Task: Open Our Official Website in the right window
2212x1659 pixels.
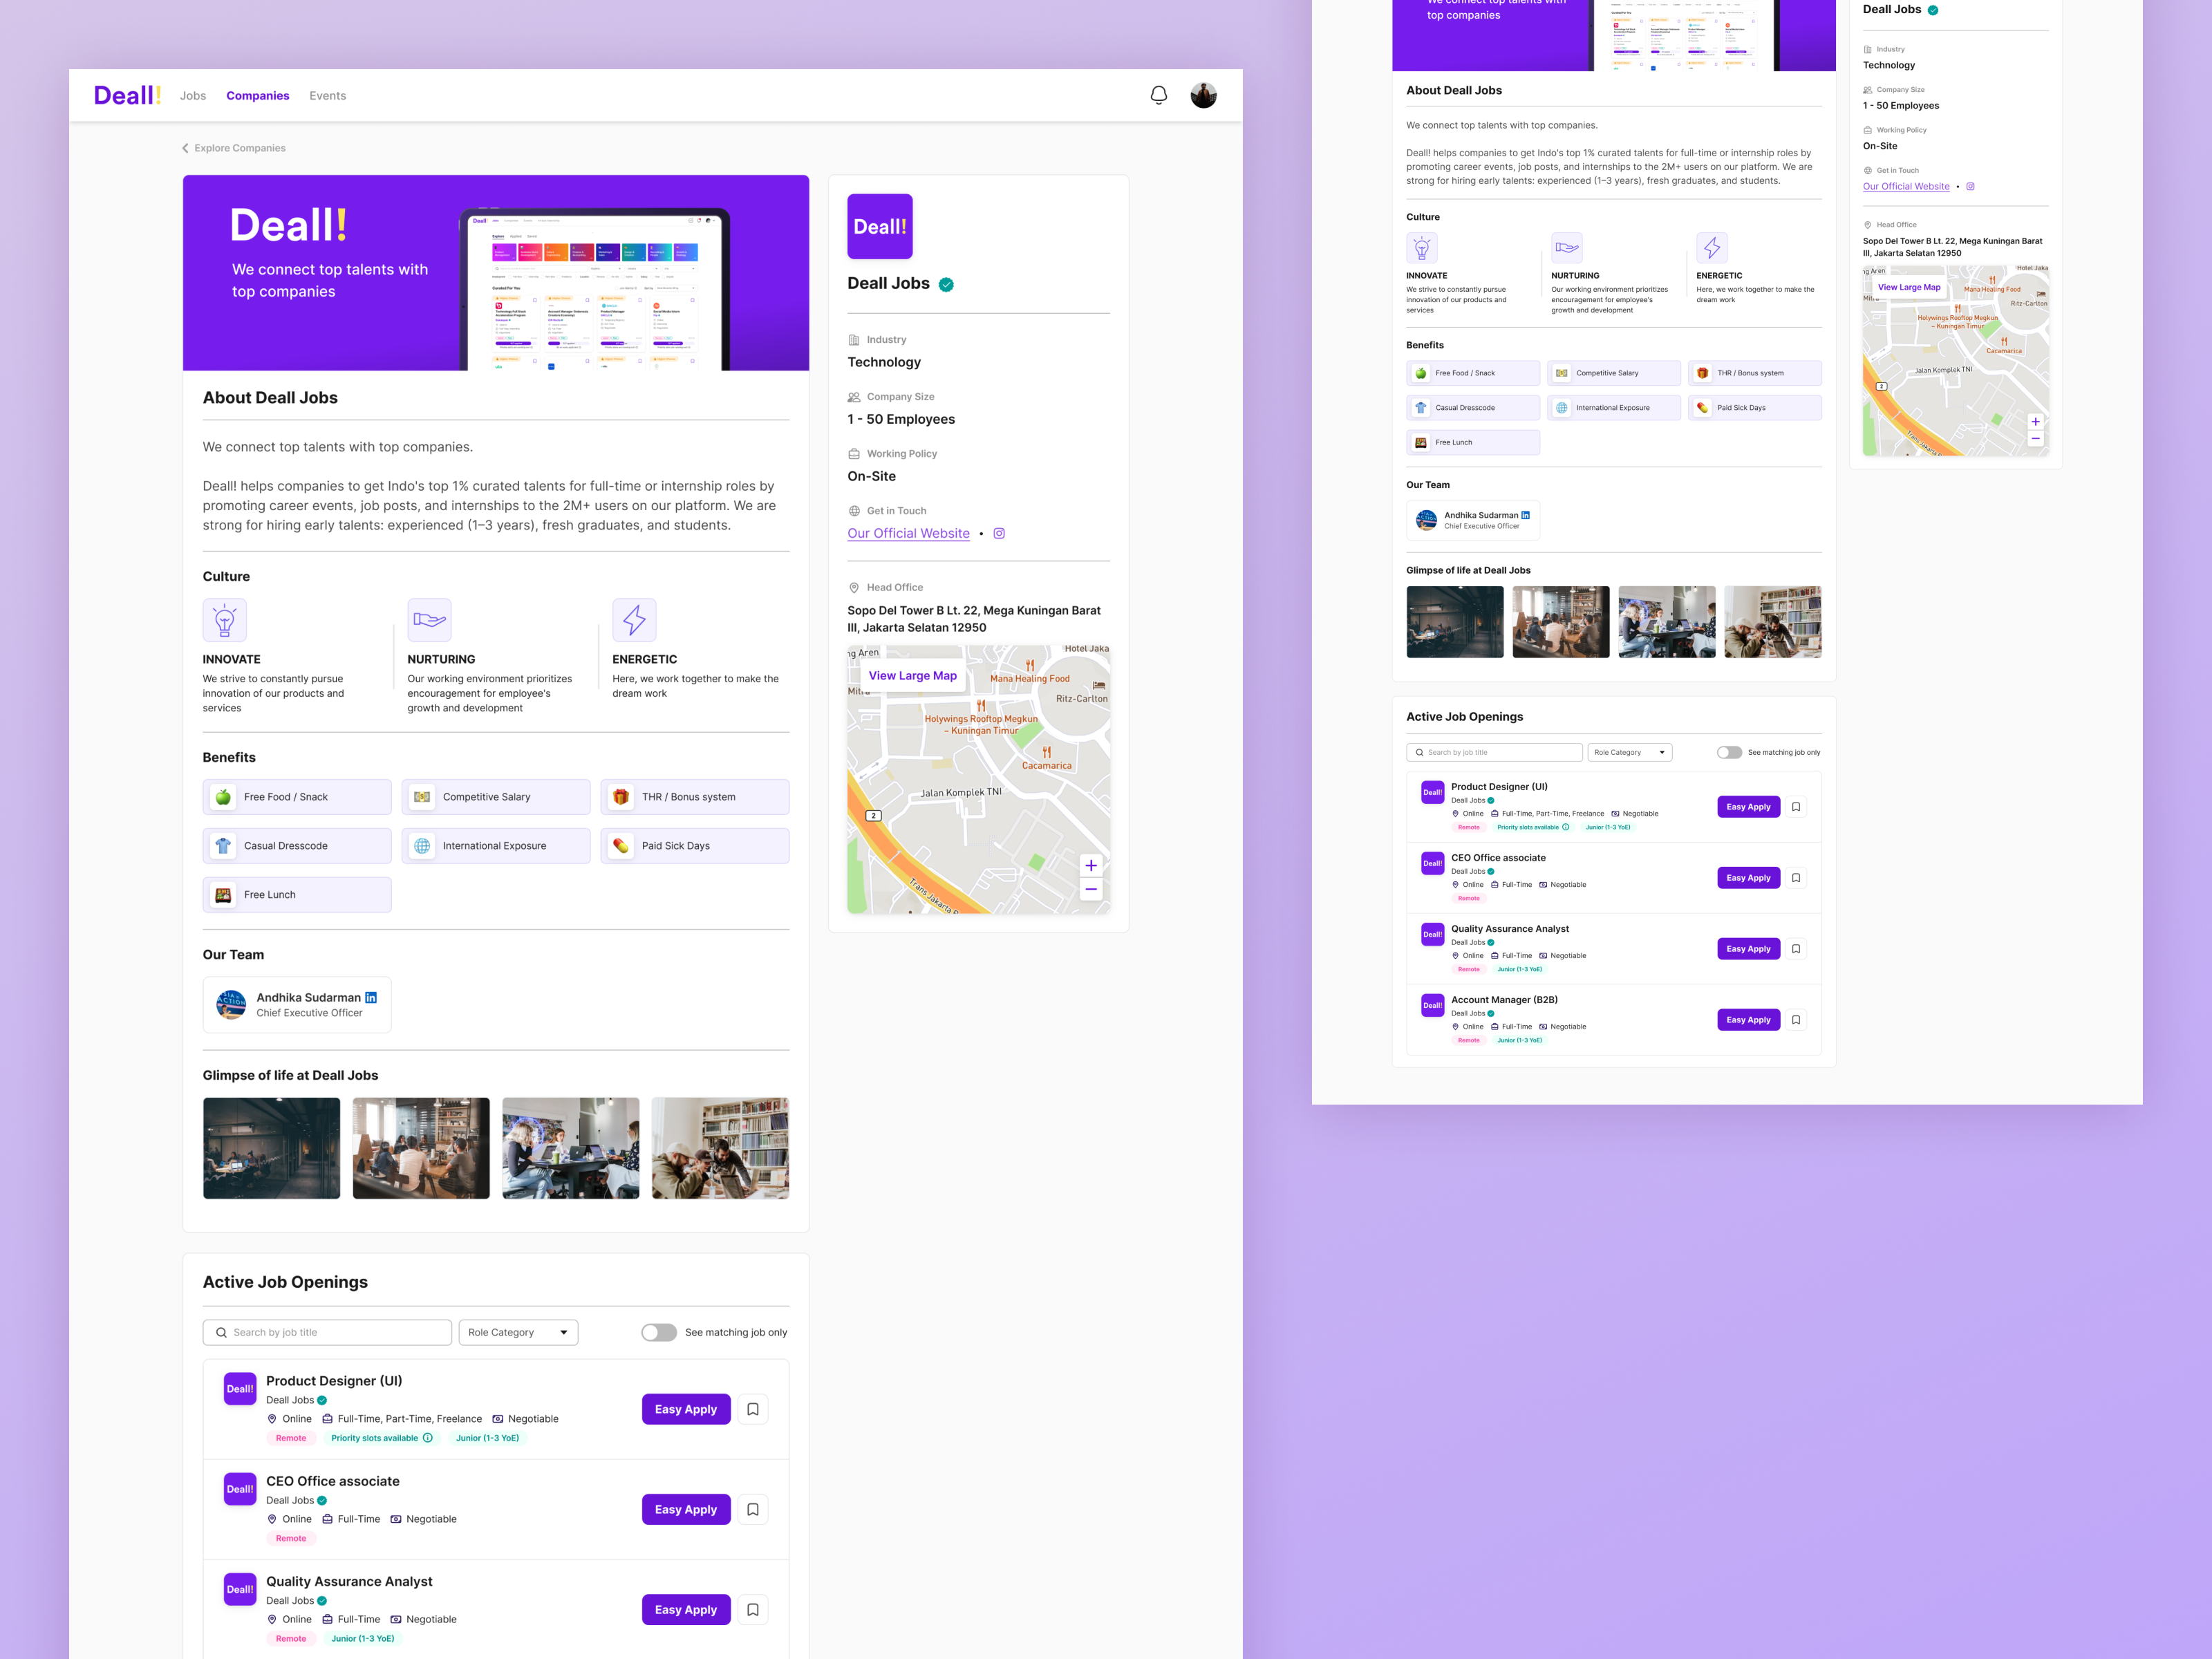Action: 1906,187
